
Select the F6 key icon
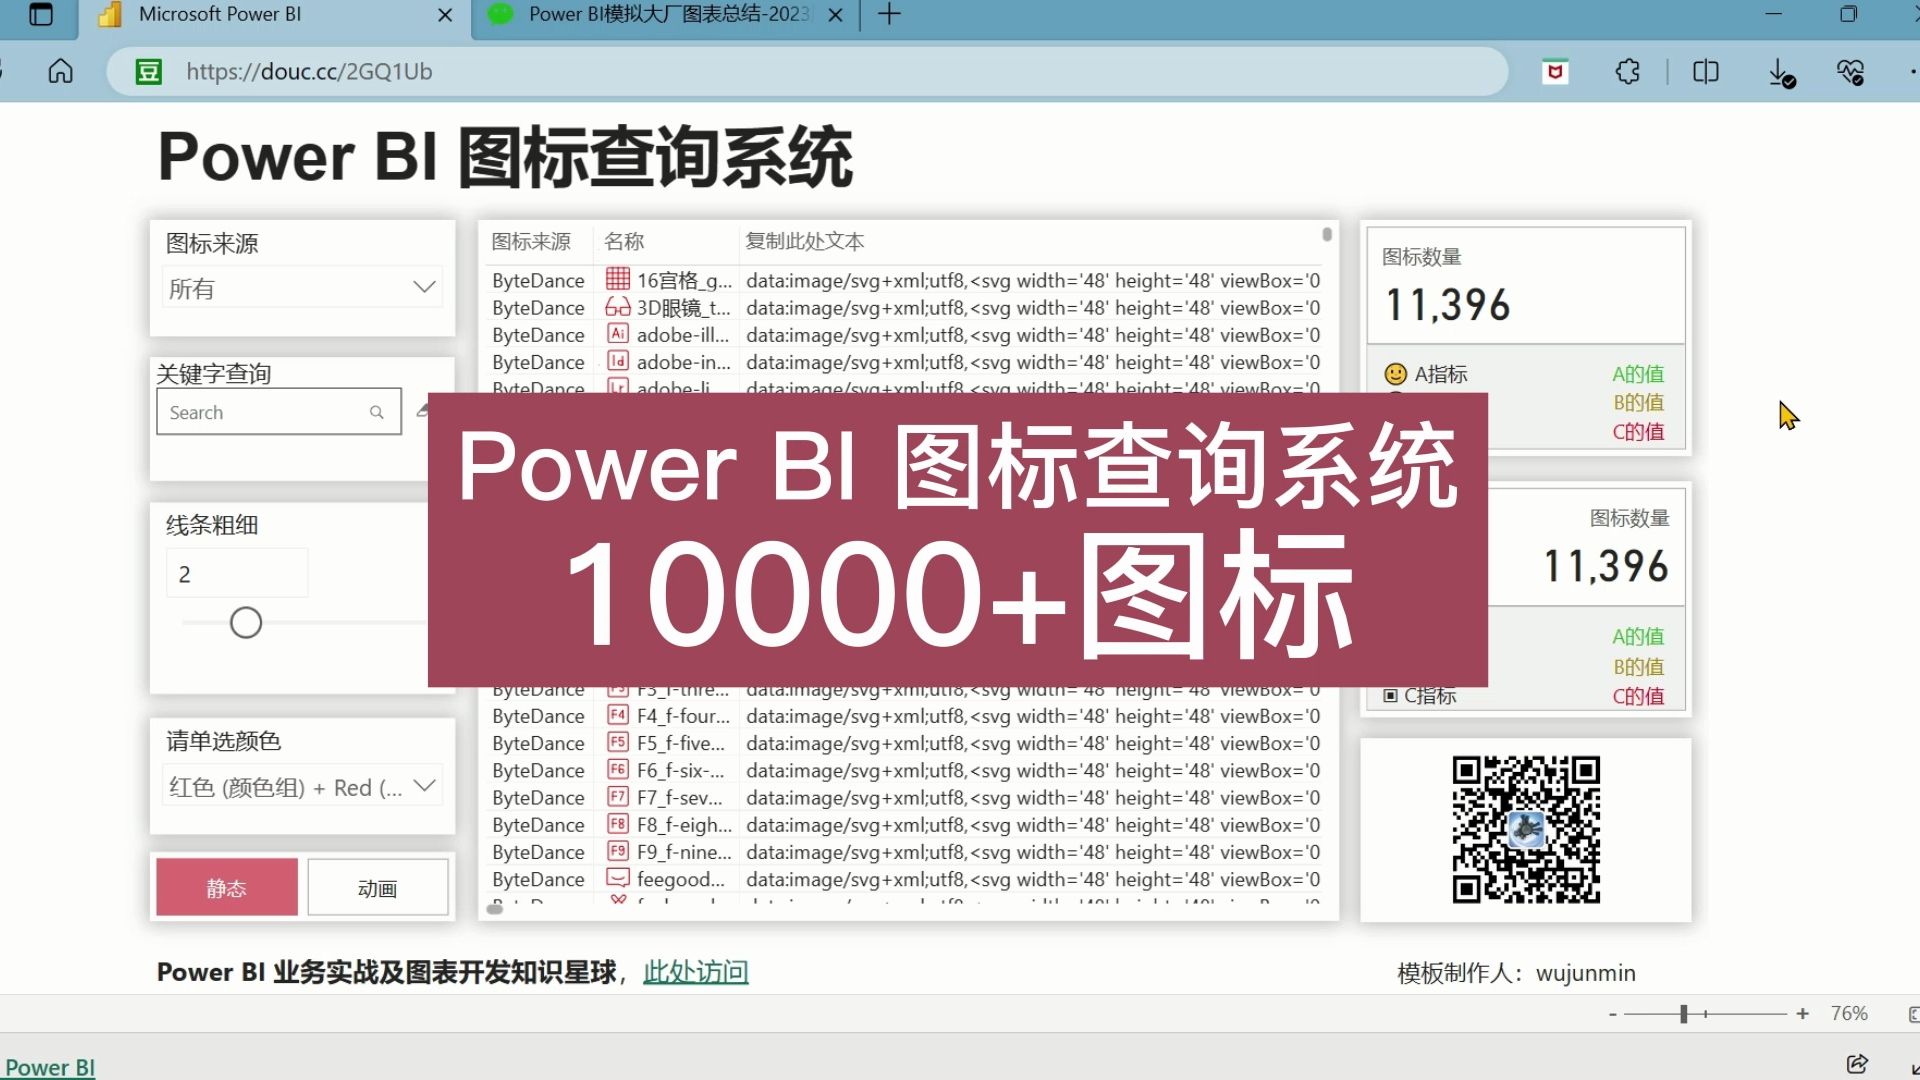[x=618, y=769]
